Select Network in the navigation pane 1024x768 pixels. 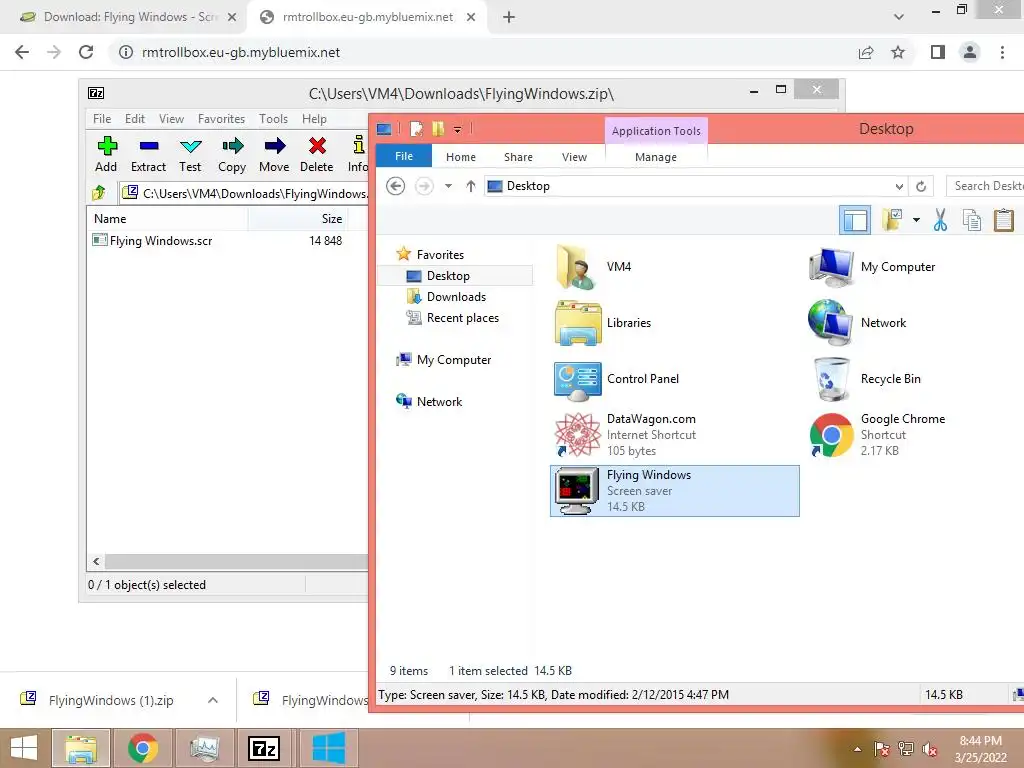(x=439, y=402)
